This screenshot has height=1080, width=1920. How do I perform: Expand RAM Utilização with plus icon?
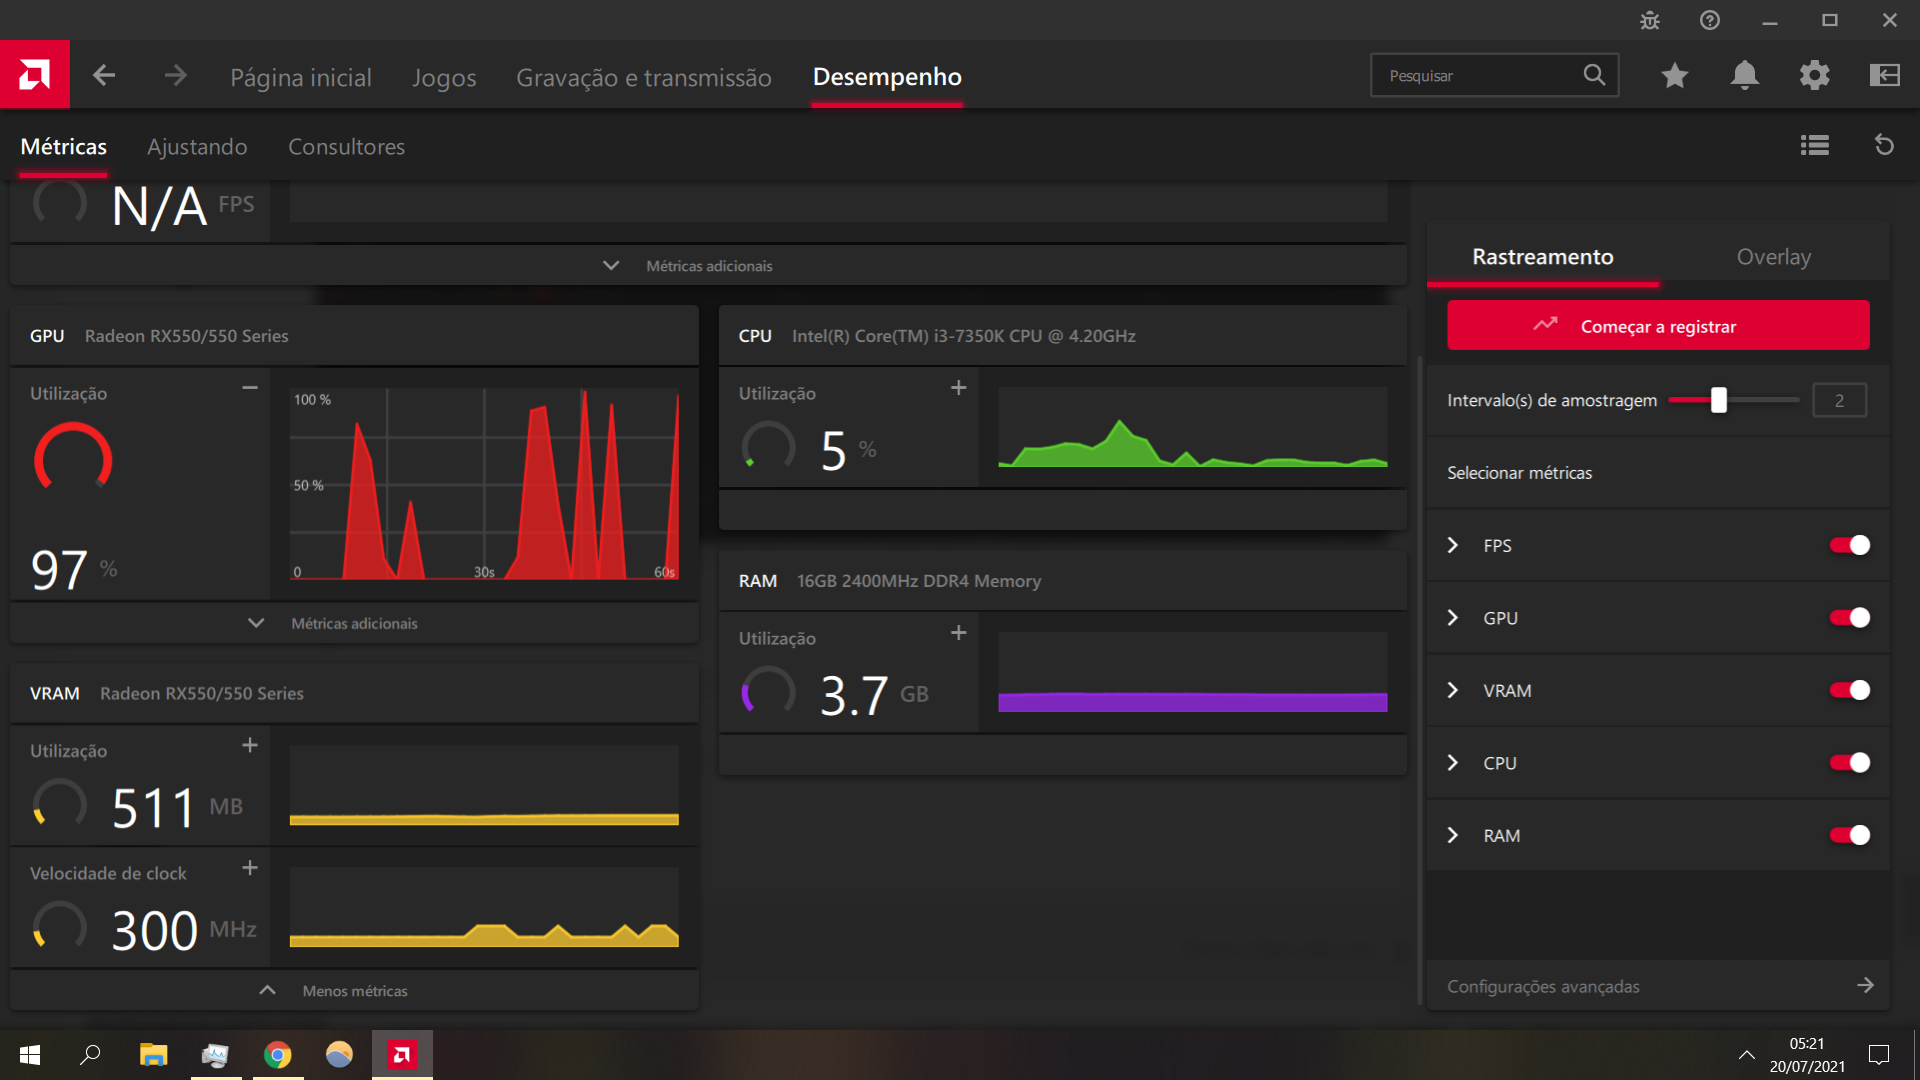coord(958,633)
